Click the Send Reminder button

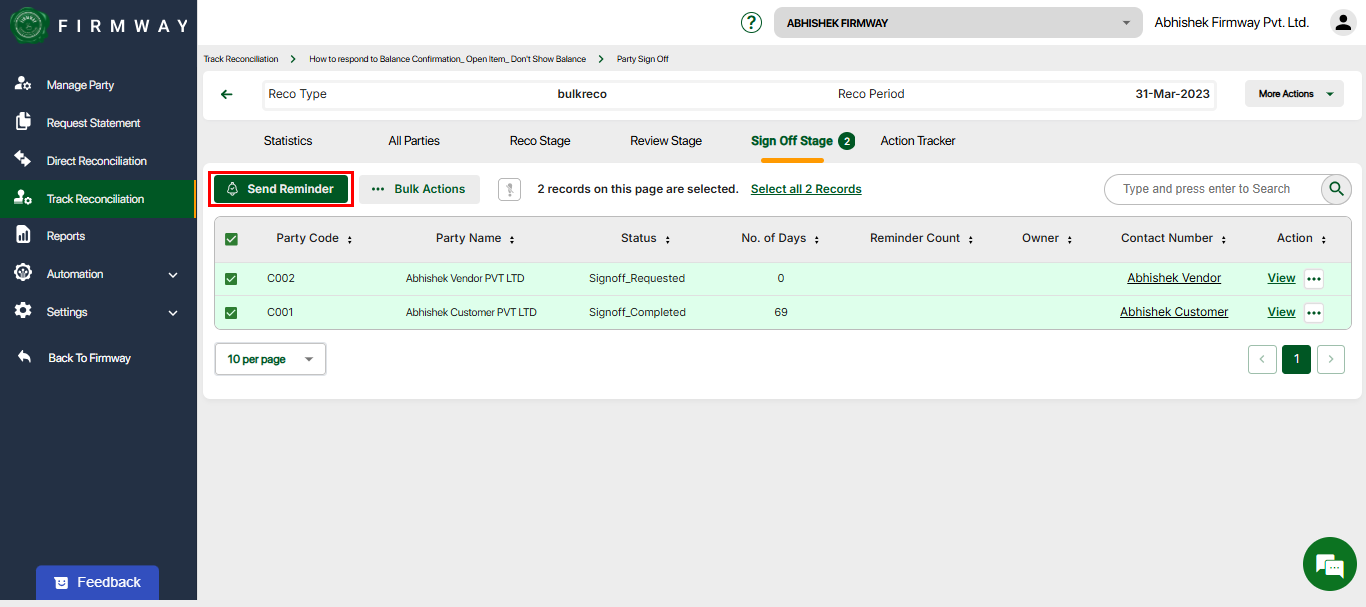[x=281, y=189]
